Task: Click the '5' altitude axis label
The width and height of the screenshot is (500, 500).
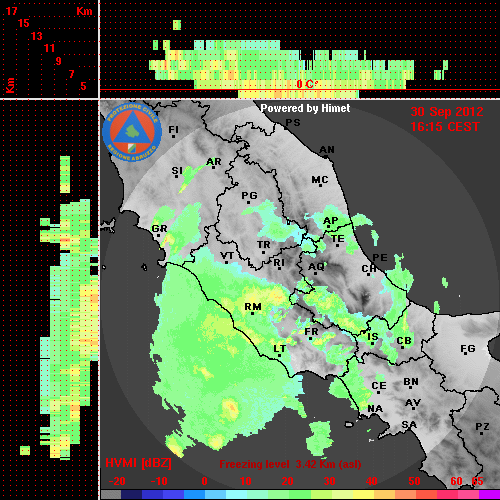Action: 83,86
